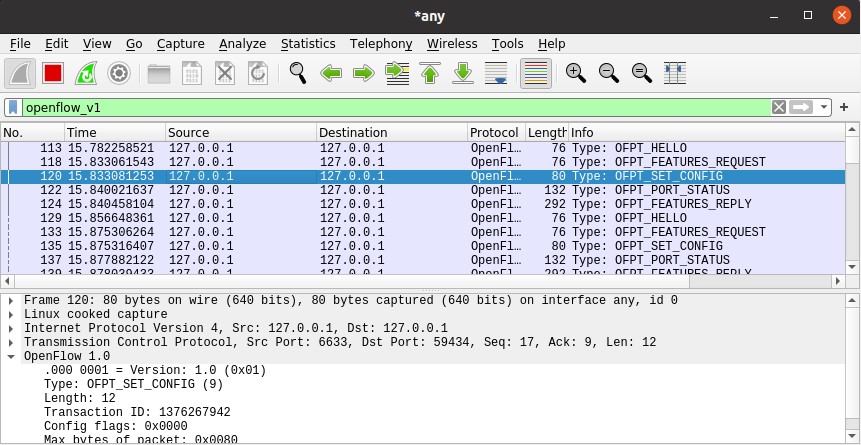Viewport: 861px width, 445px height.
Task: Sort by the No. column header
Action: pyautogui.click(x=32, y=132)
